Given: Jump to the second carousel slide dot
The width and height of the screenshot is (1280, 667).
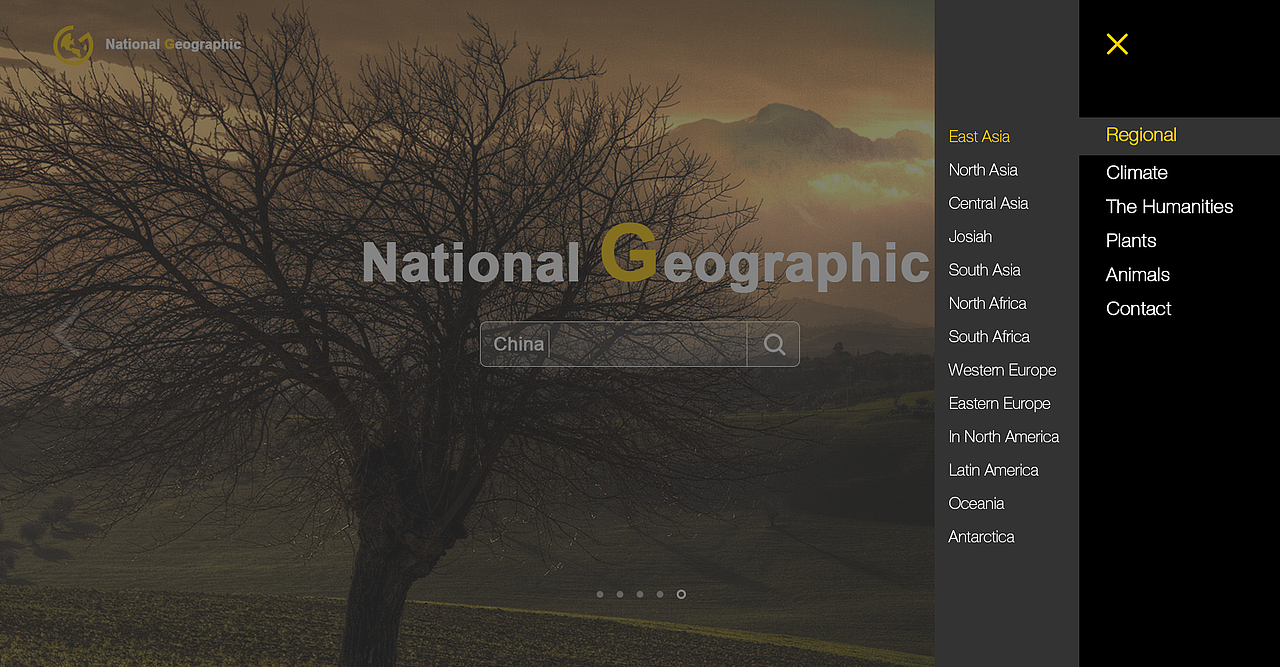Looking at the screenshot, I should click(x=620, y=594).
